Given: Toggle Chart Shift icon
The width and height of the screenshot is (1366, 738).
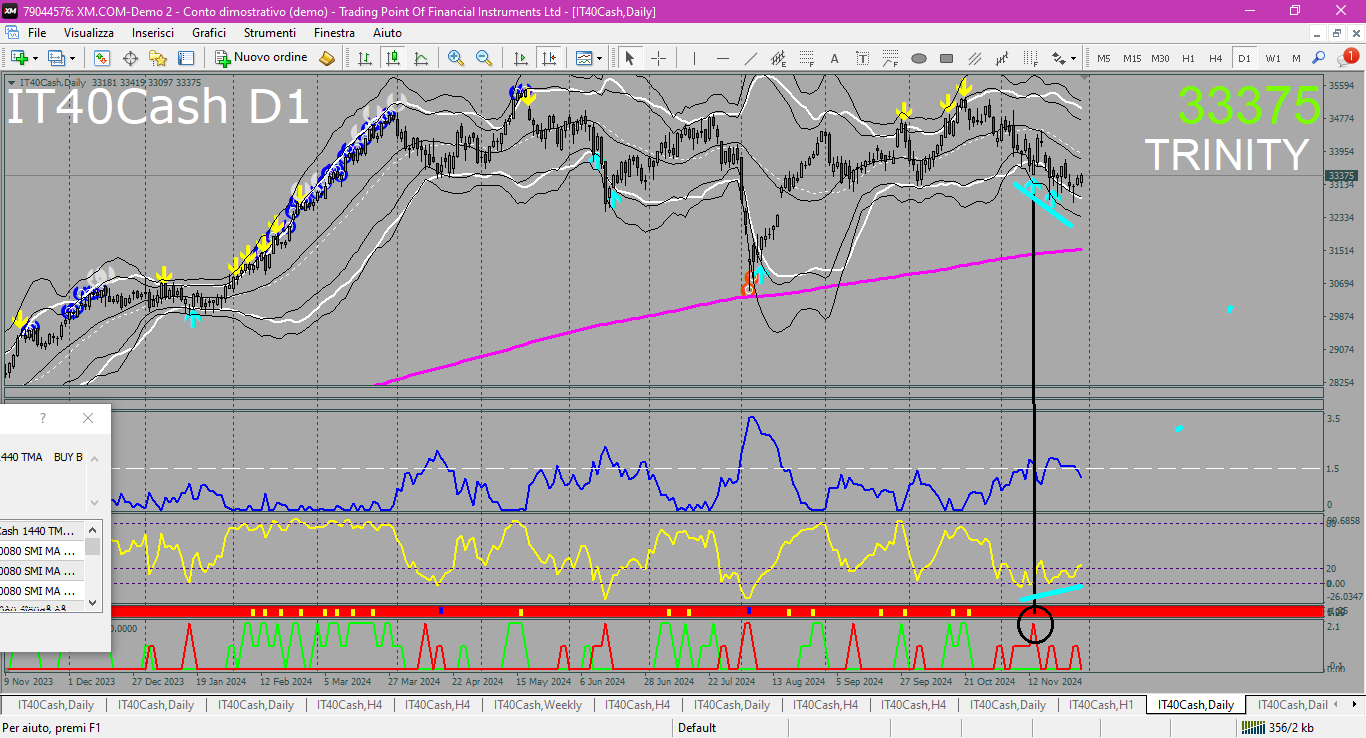Looking at the screenshot, I should [548, 58].
